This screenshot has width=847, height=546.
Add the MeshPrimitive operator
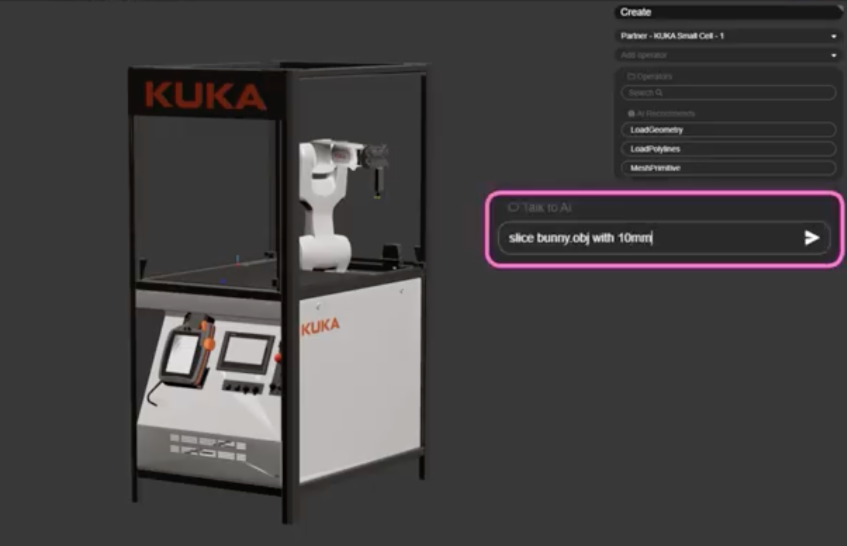(x=727, y=168)
